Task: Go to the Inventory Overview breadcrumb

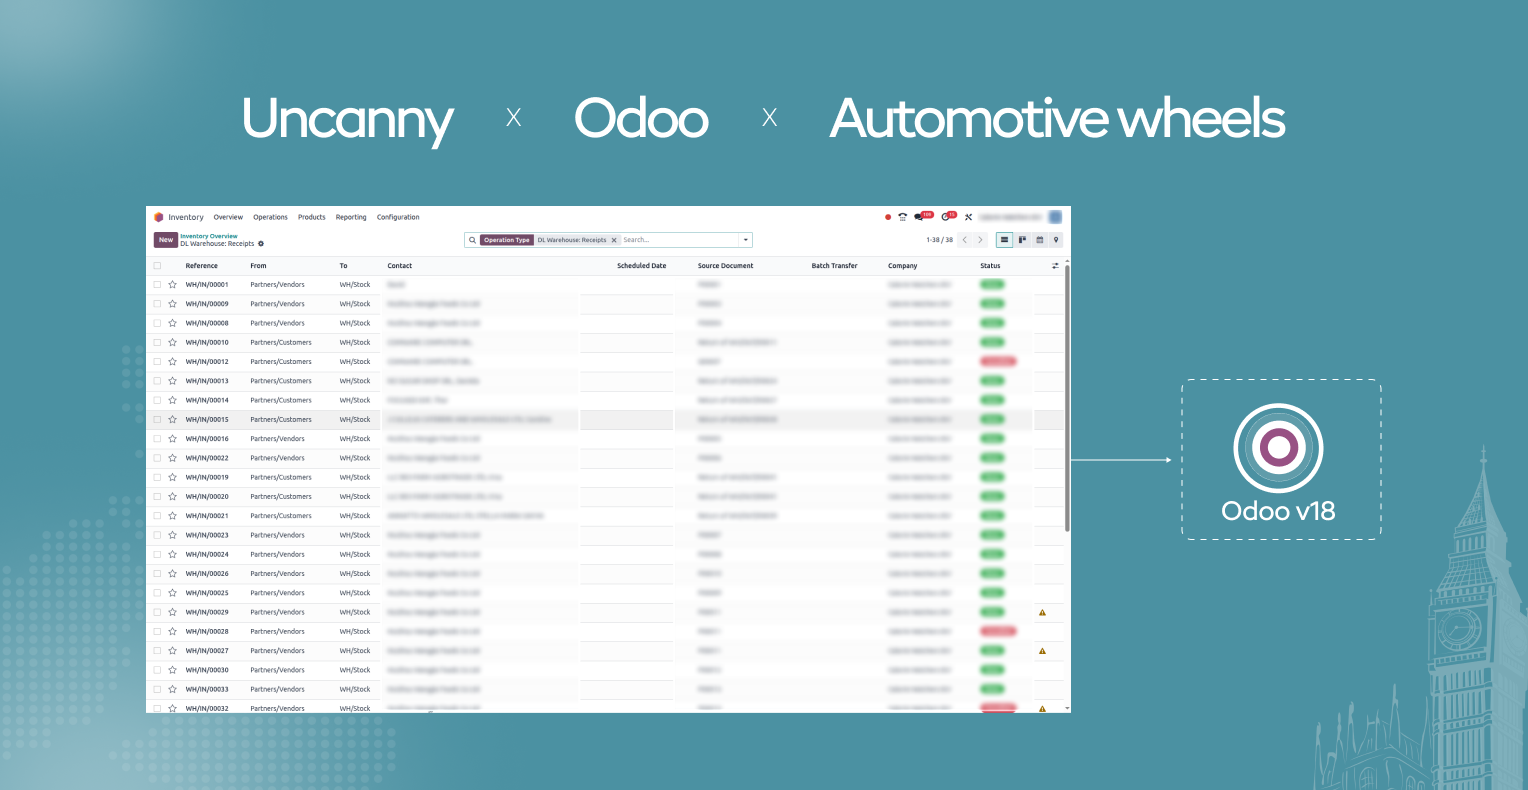Action: point(209,236)
